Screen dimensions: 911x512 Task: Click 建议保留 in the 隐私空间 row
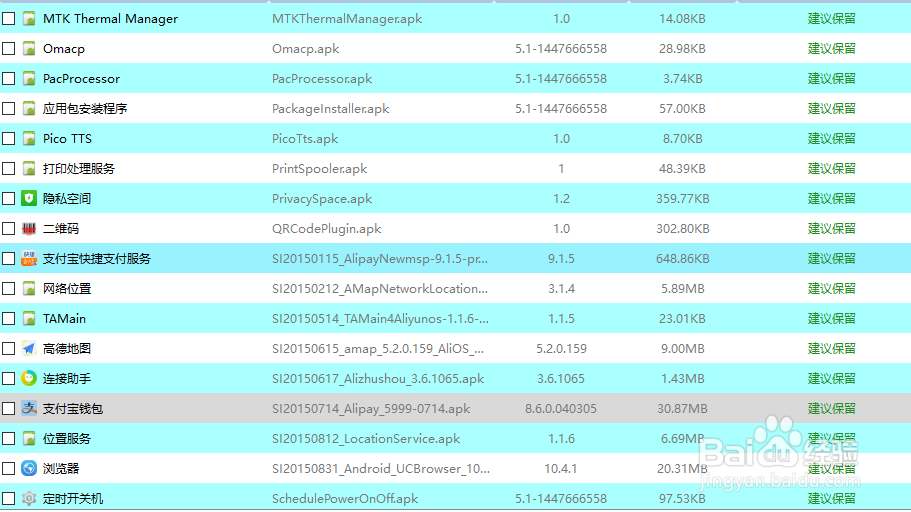832,199
